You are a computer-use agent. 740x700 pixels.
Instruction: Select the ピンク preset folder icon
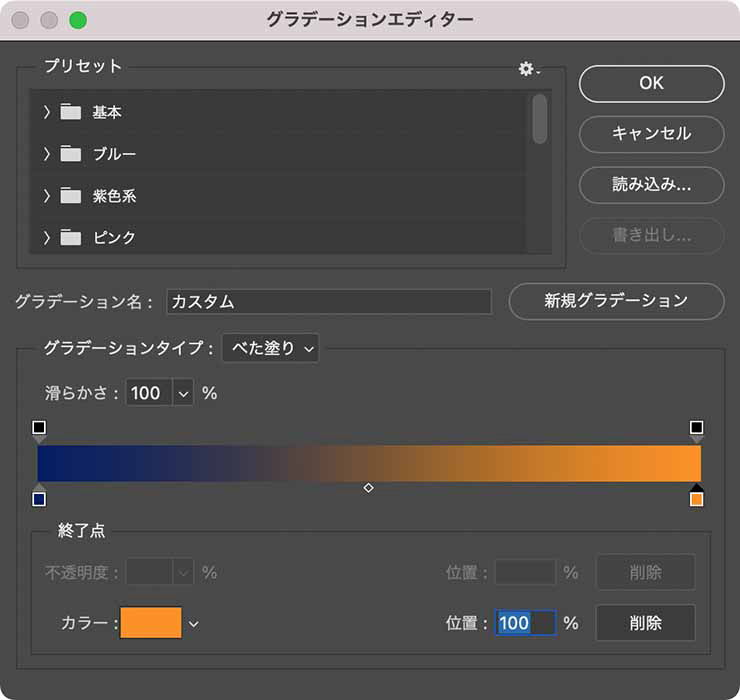(x=70, y=238)
